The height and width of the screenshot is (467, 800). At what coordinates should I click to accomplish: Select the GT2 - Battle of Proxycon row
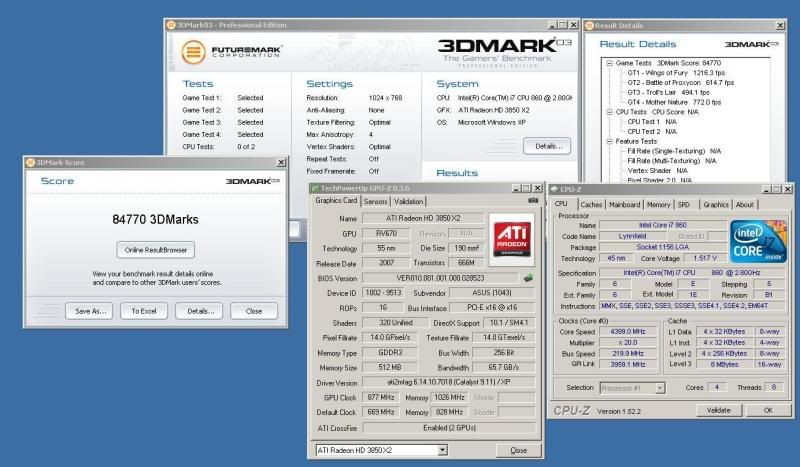point(681,83)
